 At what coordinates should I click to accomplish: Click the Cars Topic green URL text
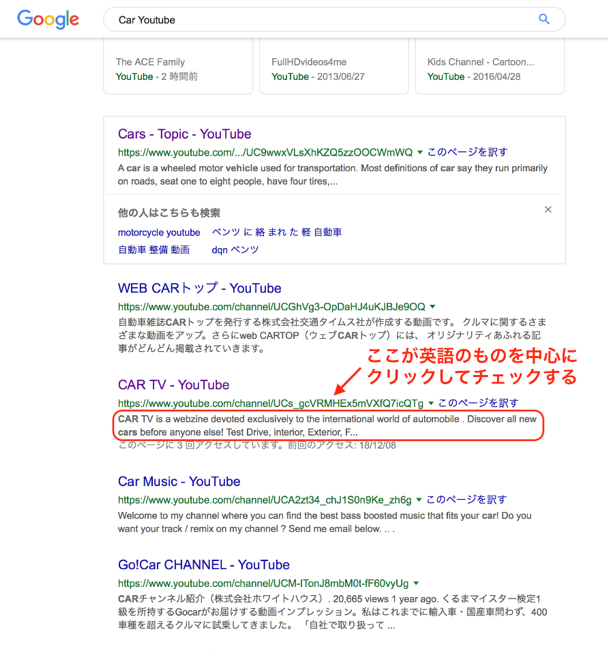click(265, 153)
